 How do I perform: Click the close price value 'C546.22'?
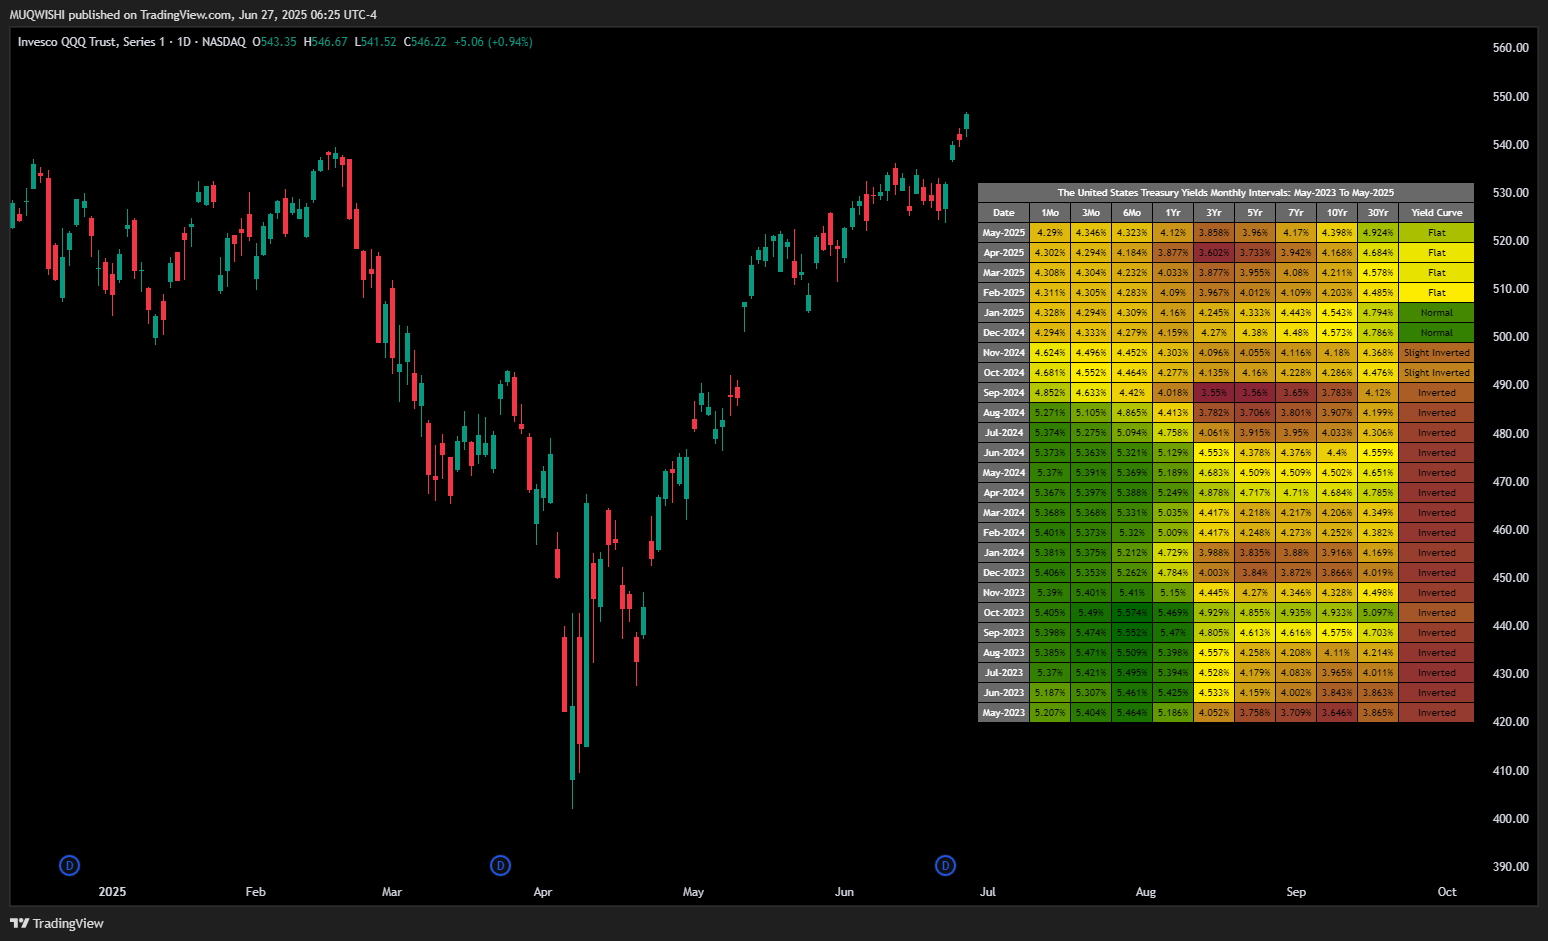425,42
